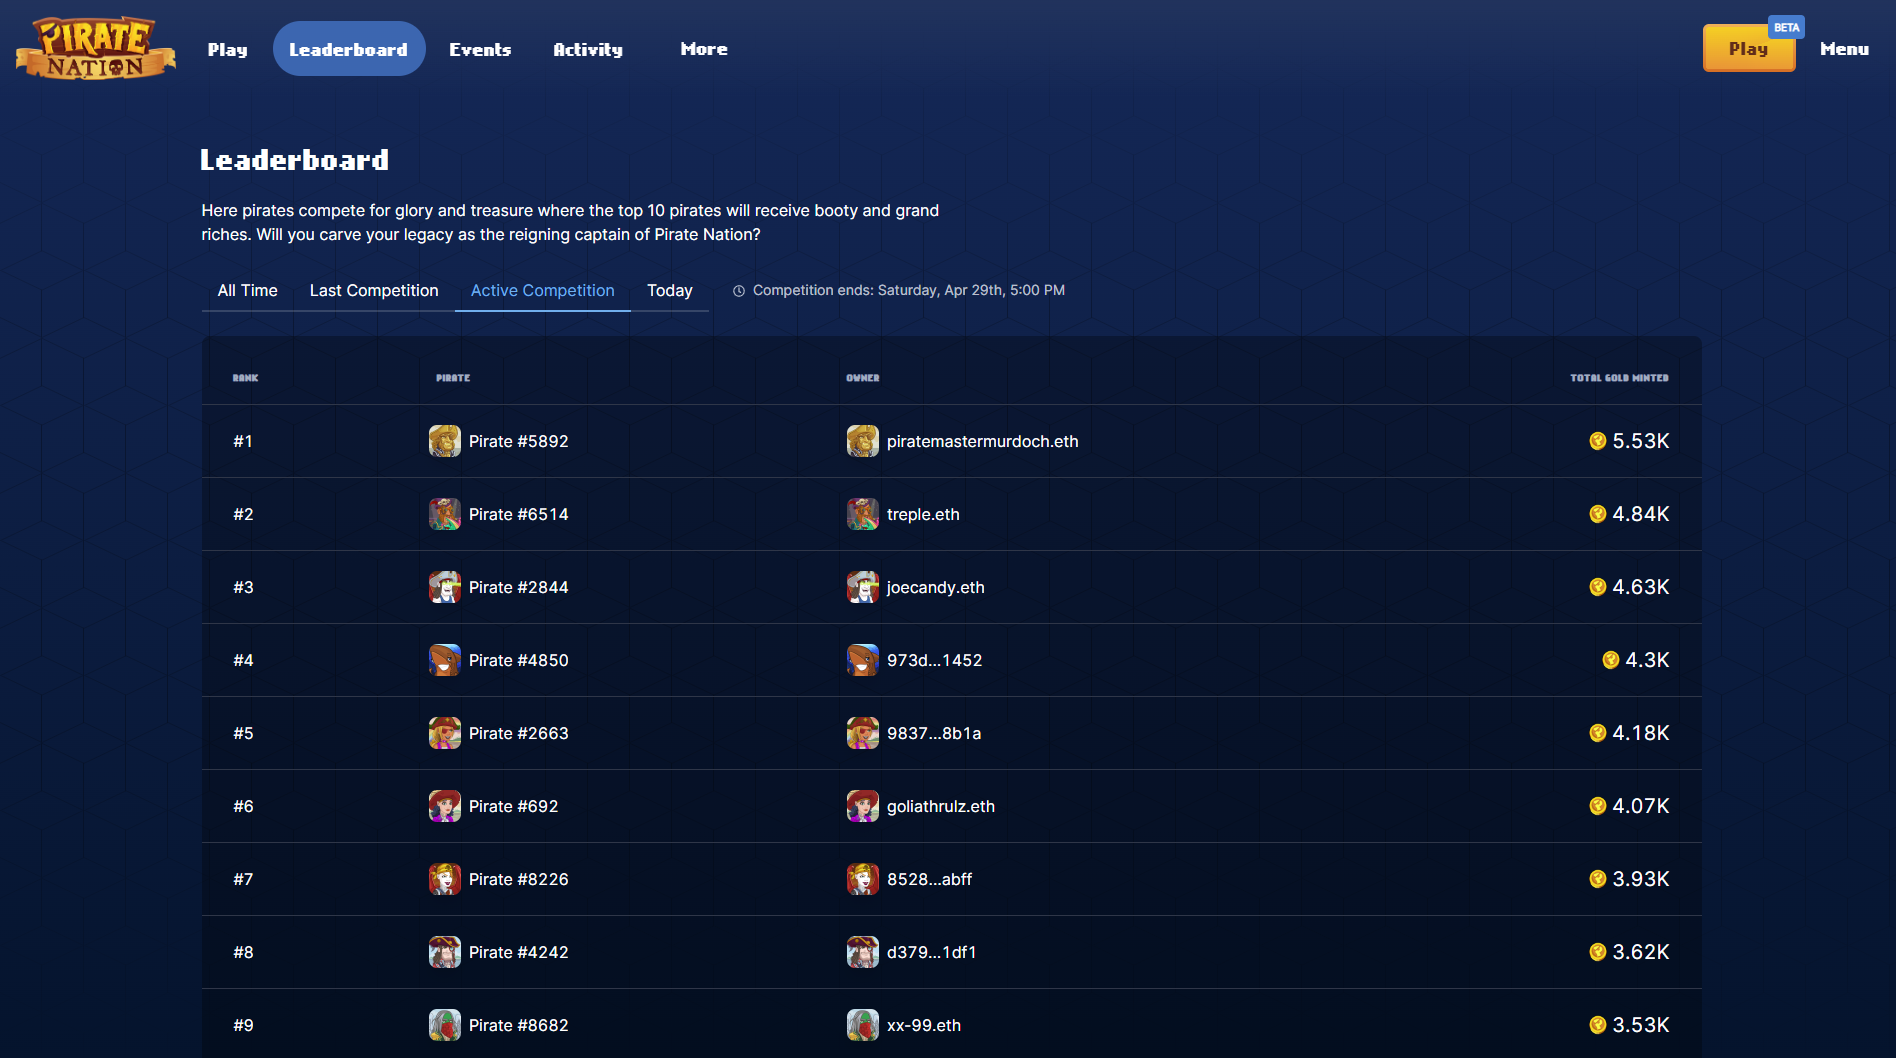This screenshot has height=1058, width=1896.
Task: Click the piratemastermurdoch.eth owner avatar
Action: click(x=862, y=441)
